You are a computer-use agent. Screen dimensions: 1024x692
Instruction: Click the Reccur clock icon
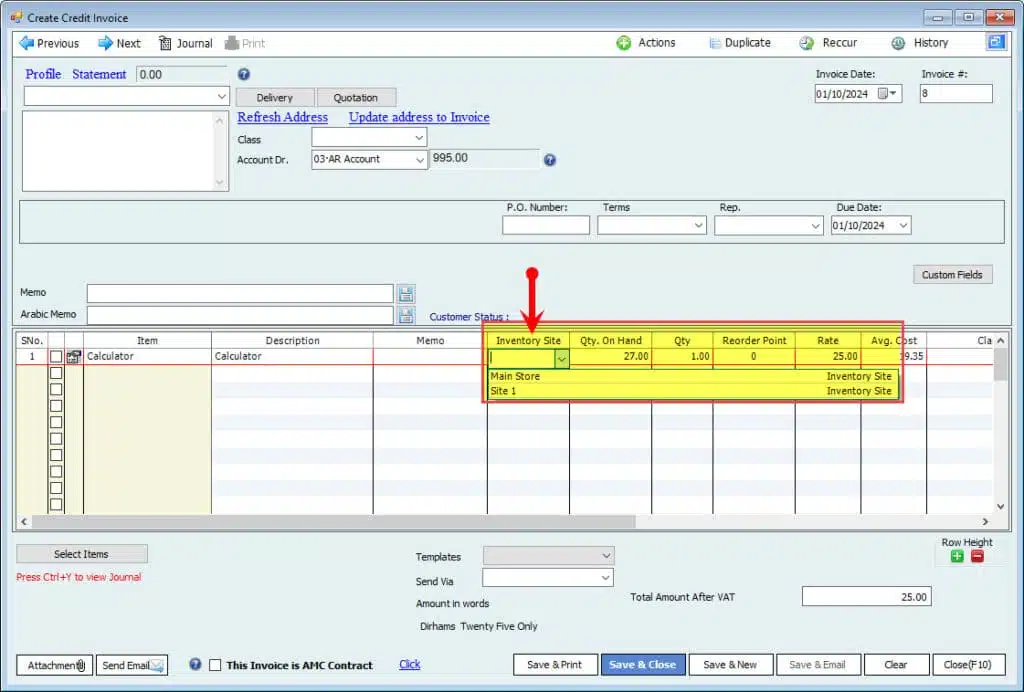tap(807, 43)
